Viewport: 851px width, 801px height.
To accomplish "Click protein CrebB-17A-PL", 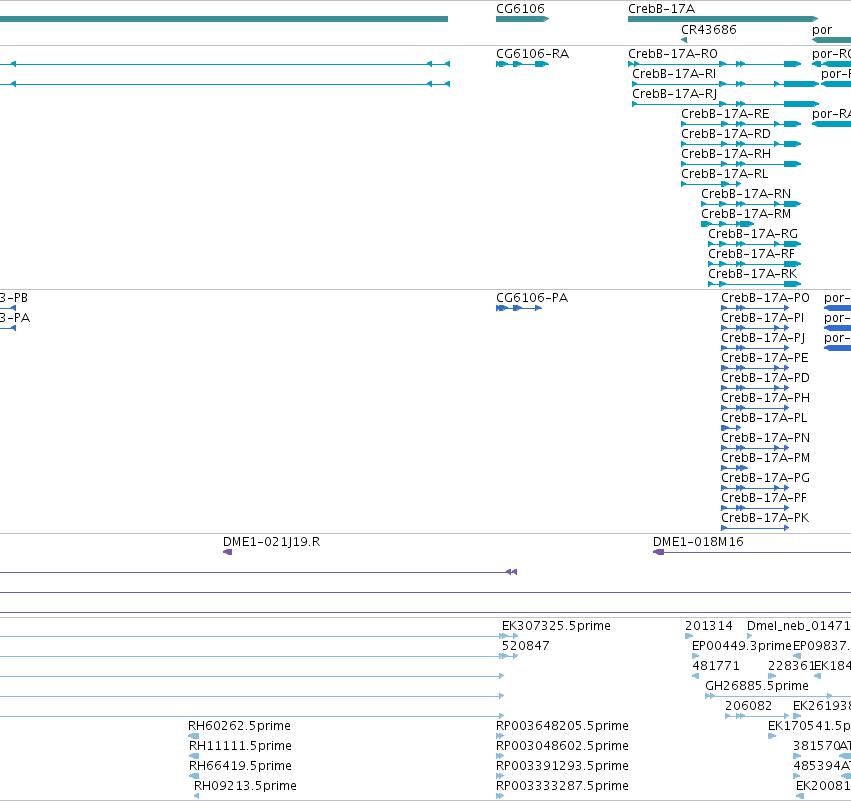I will pyautogui.click(x=764, y=418).
